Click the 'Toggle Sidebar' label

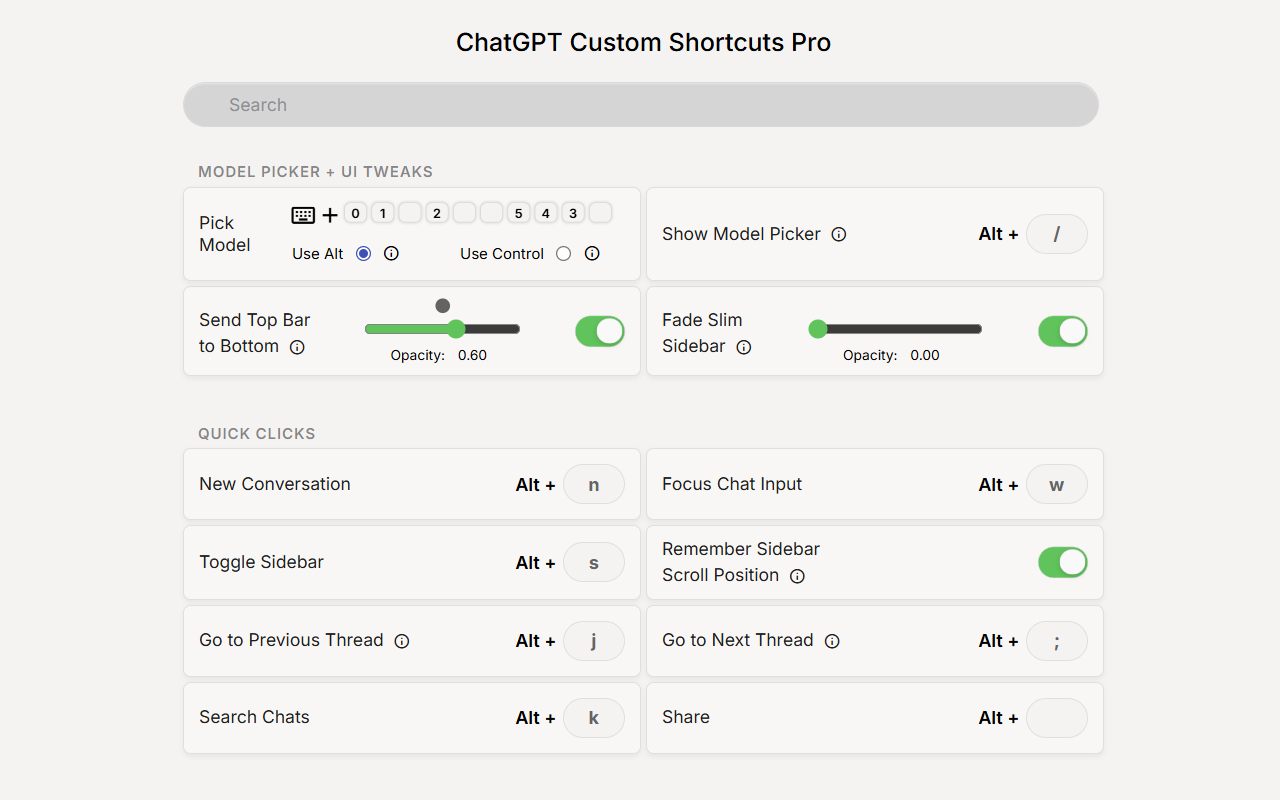(261, 562)
